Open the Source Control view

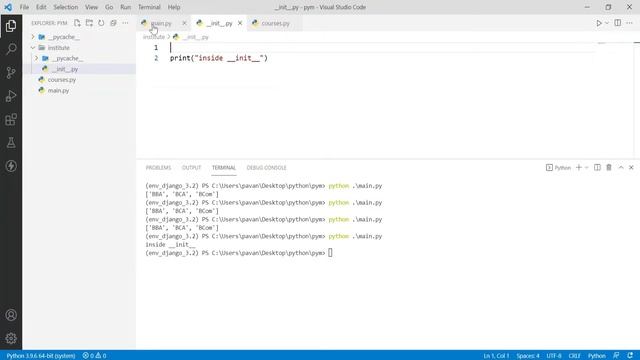[11, 73]
